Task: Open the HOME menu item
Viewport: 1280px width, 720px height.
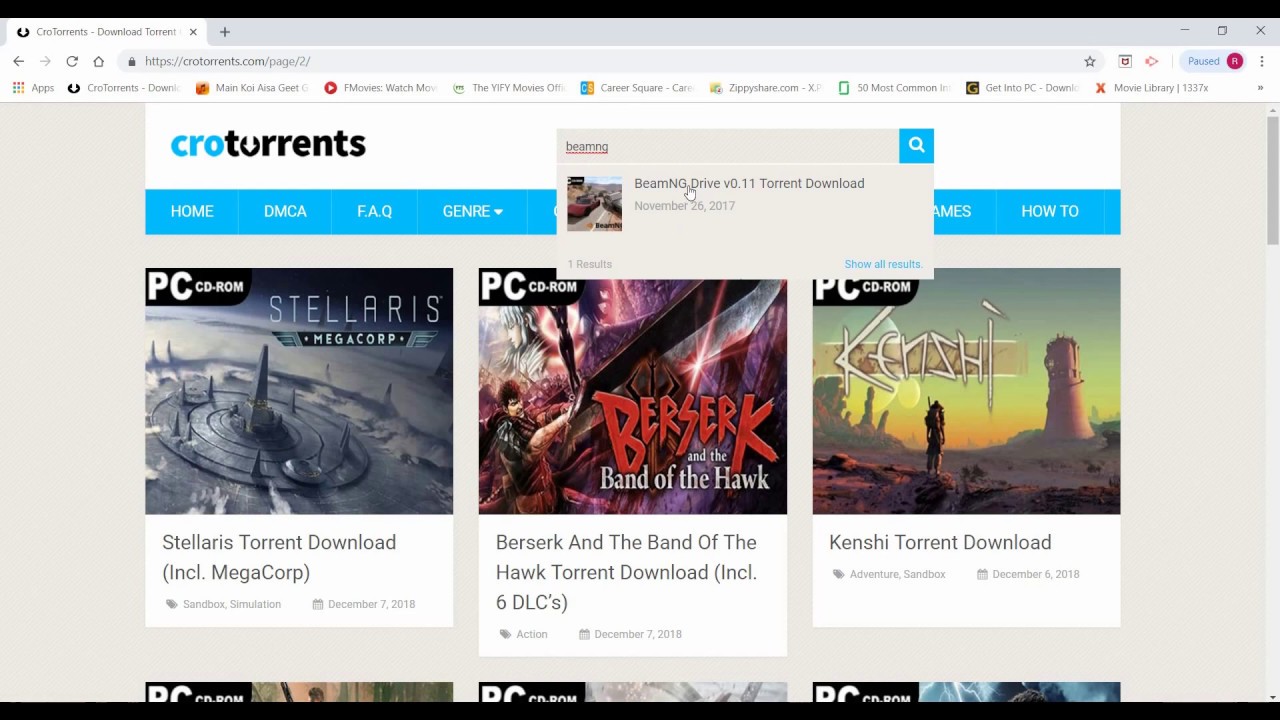Action: click(192, 211)
